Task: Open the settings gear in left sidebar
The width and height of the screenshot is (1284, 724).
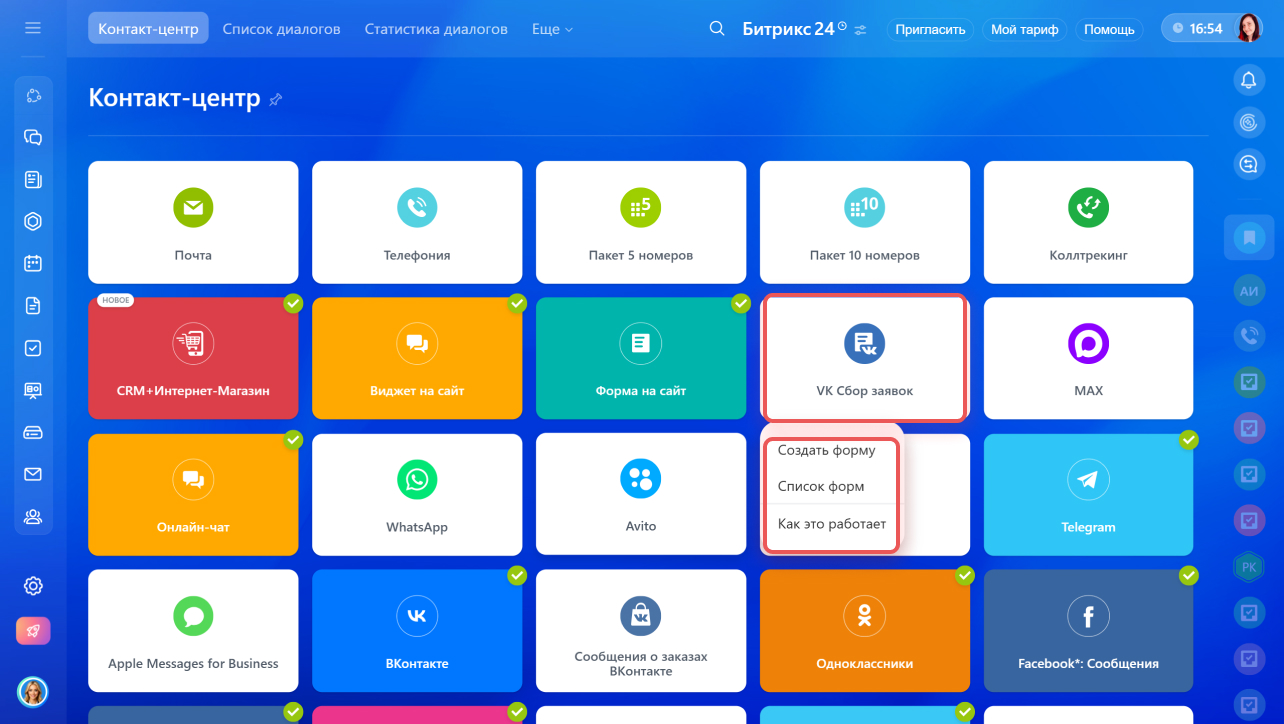Action: pyautogui.click(x=33, y=586)
